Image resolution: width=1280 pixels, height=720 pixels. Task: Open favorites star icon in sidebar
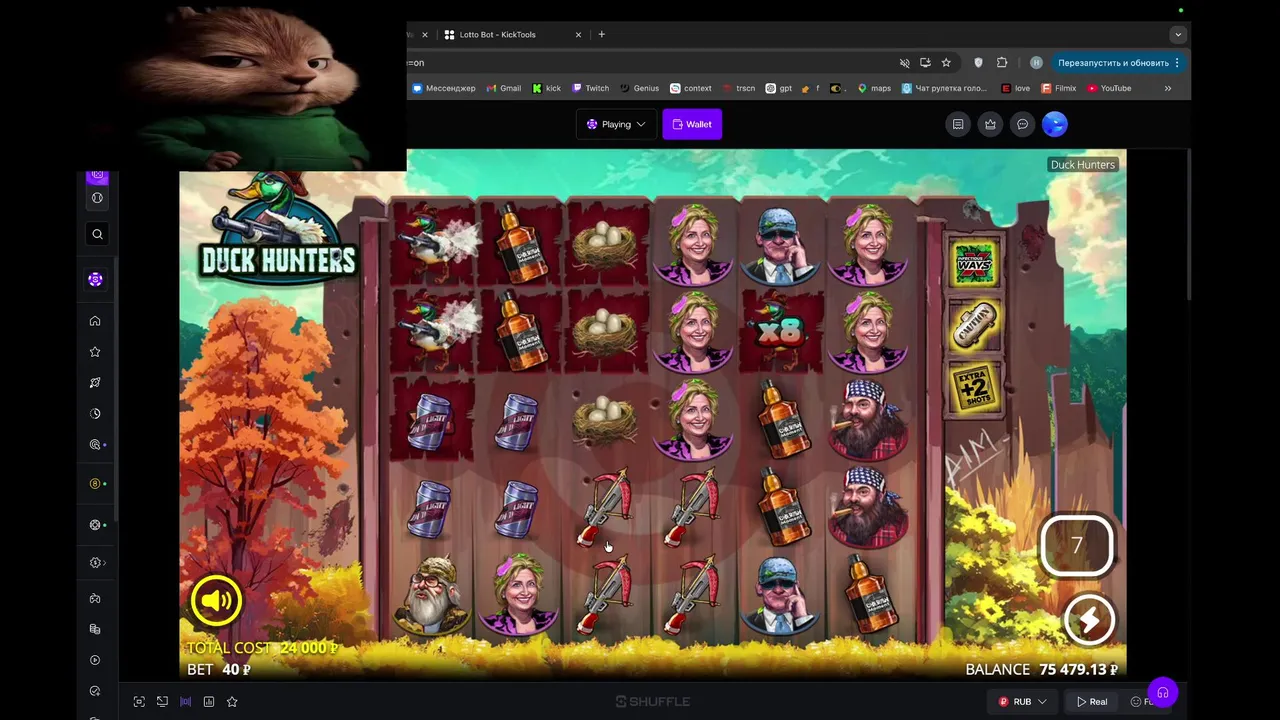point(95,352)
